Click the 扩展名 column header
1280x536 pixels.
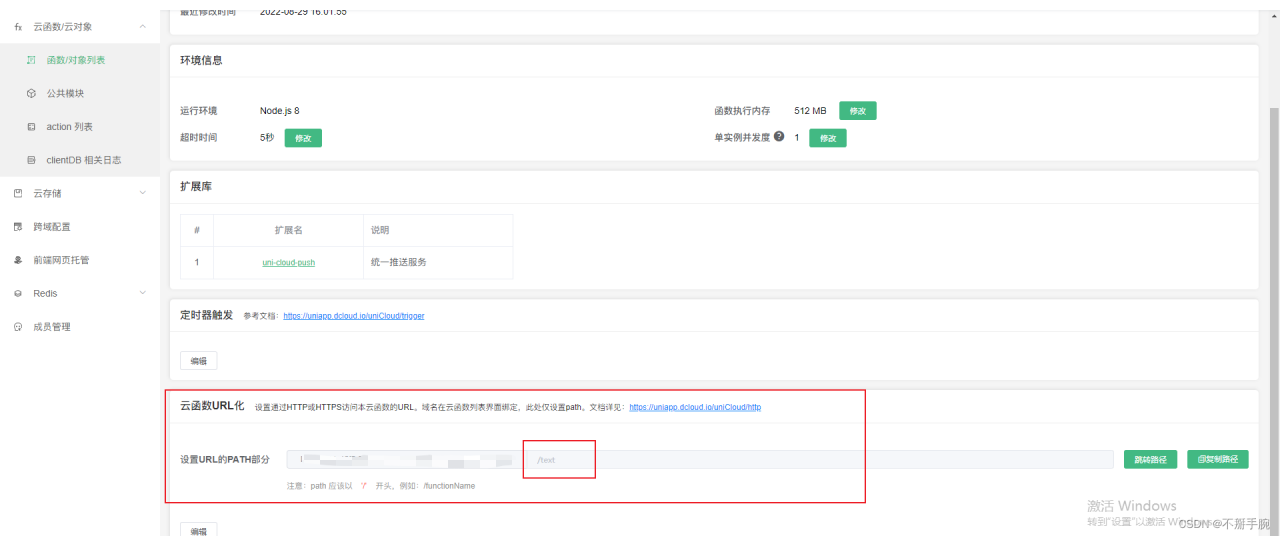click(x=288, y=230)
